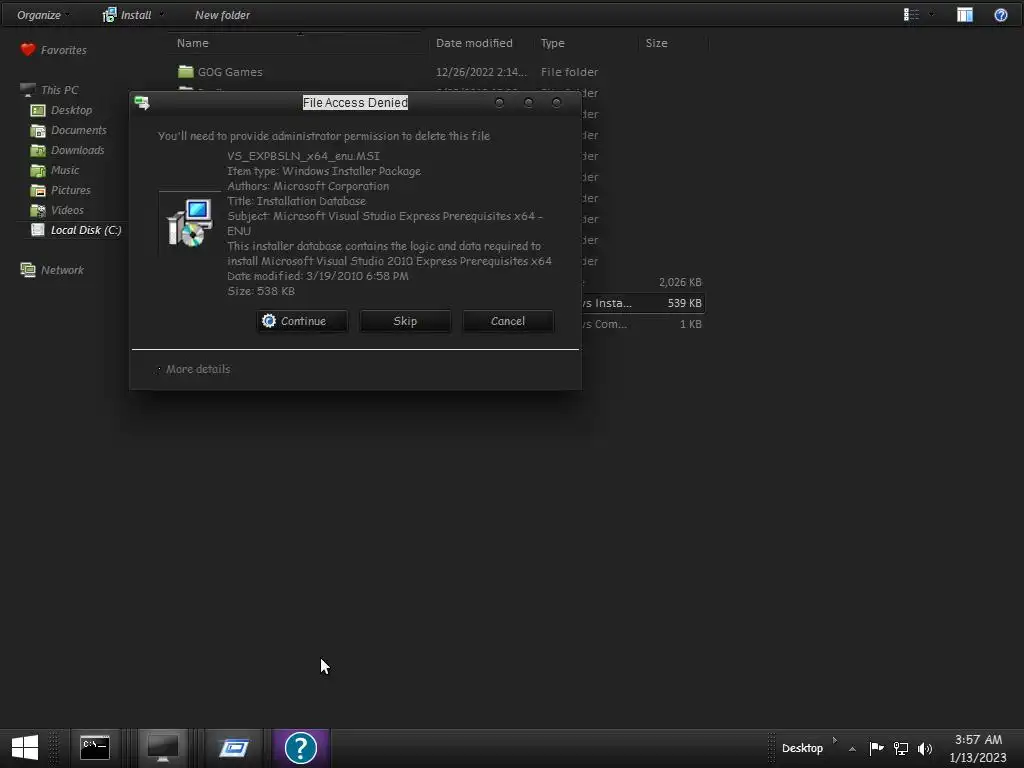Screen dimensions: 1024x768
Task: Click the GOG Games folder icon
Action: pos(185,71)
